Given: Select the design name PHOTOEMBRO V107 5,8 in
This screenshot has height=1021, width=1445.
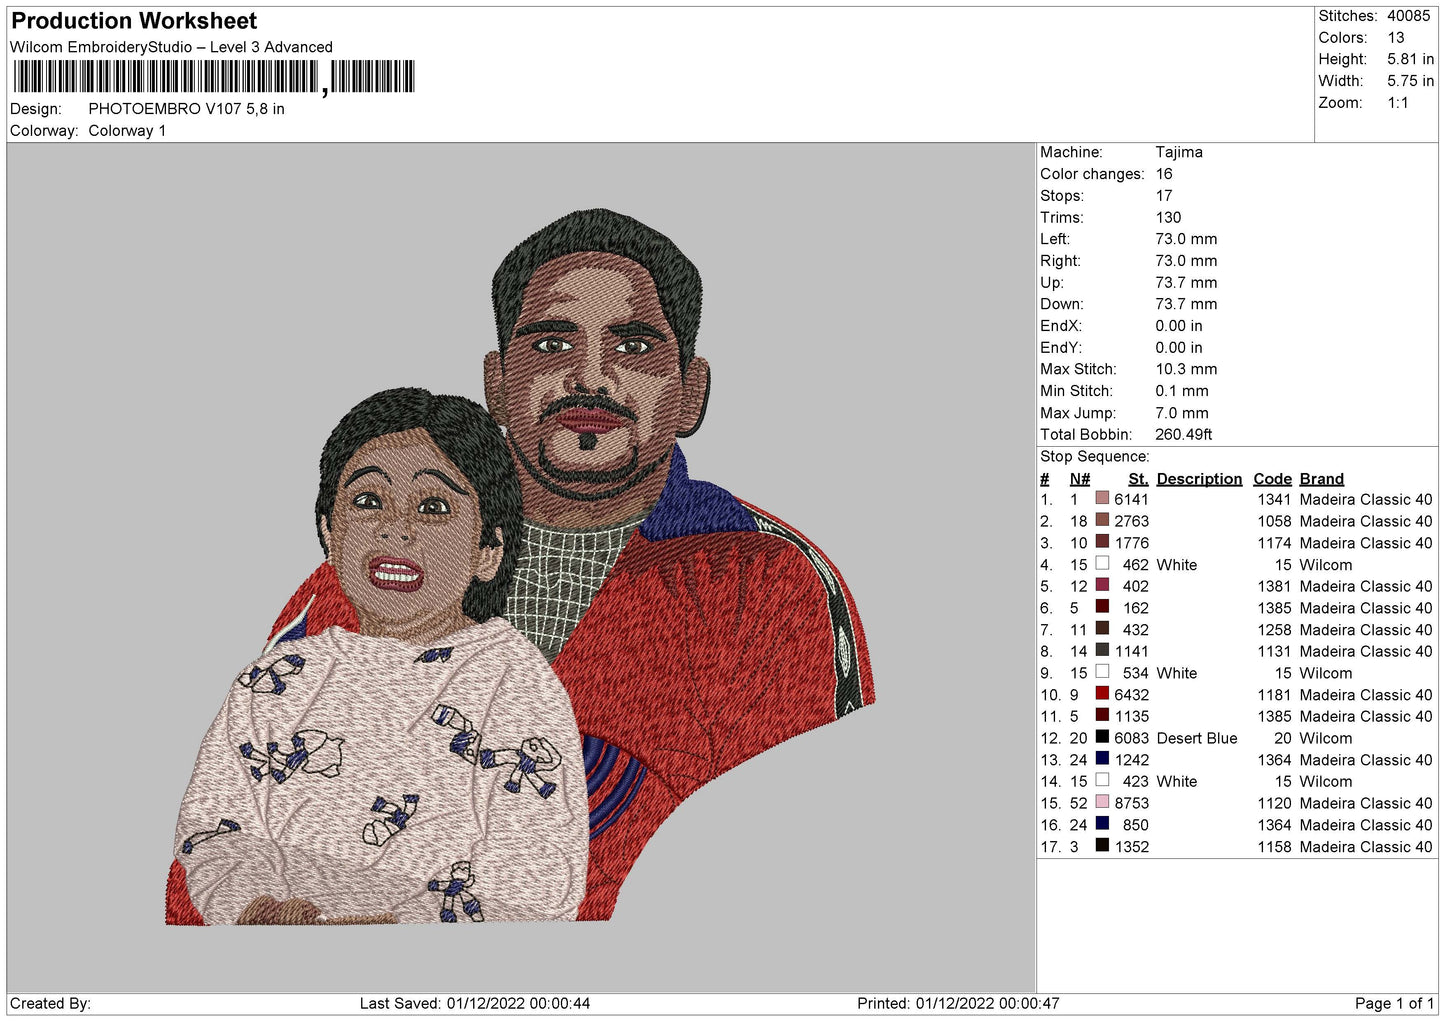Looking at the screenshot, I should tap(186, 109).
